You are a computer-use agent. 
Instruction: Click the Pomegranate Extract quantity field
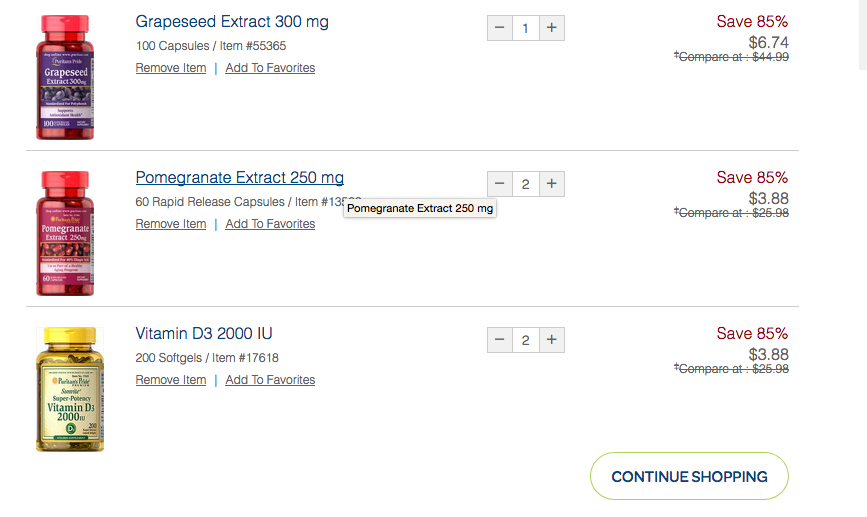click(x=526, y=184)
